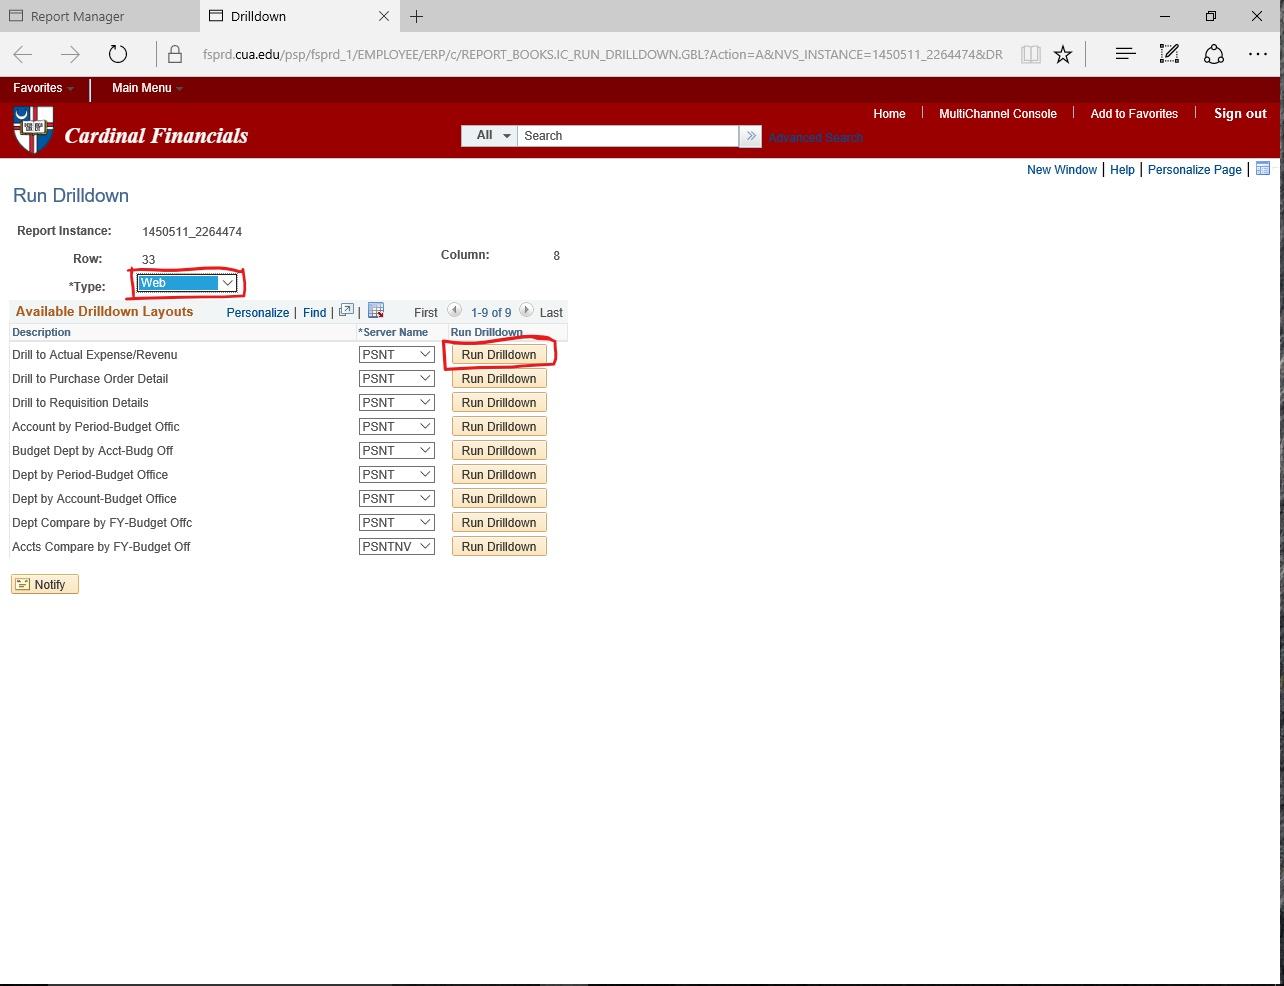The height and width of the screenshot is (986, 1284).
Task: Open a new browser tab
Action: point(417,16)
